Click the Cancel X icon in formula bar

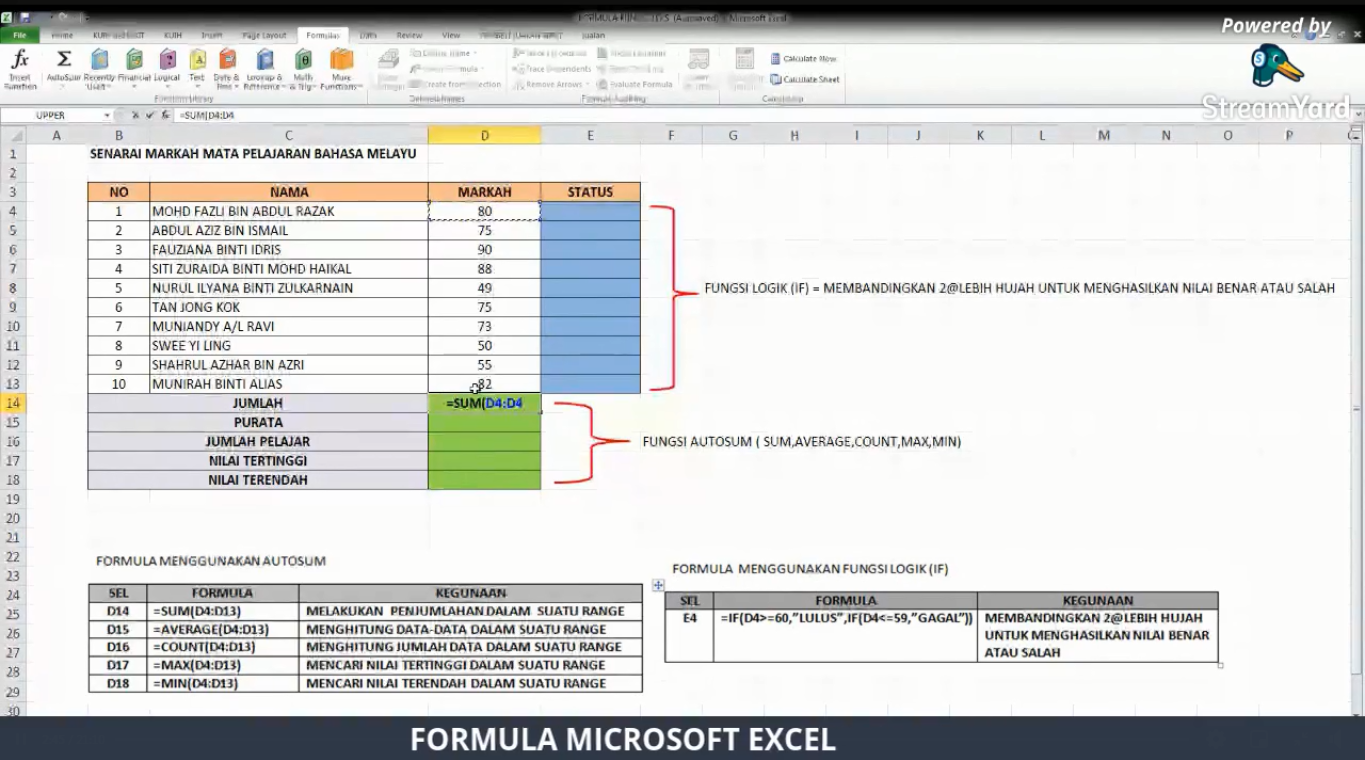(136, 115)
